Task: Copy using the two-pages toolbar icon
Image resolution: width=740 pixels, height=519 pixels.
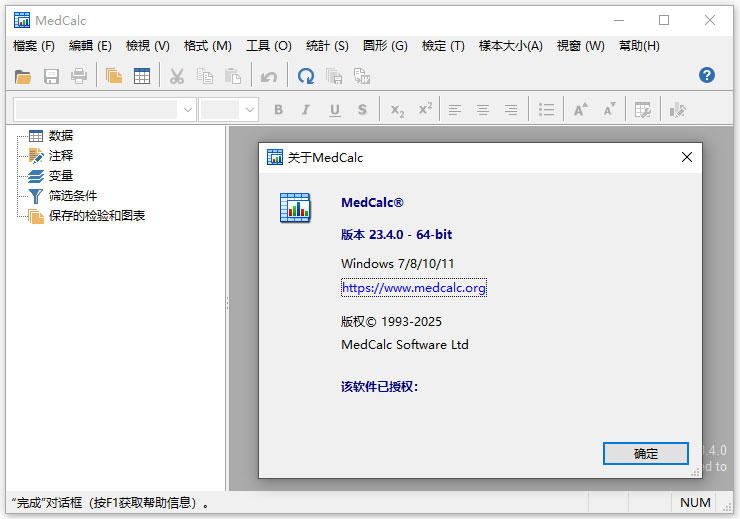Action: 204,76
